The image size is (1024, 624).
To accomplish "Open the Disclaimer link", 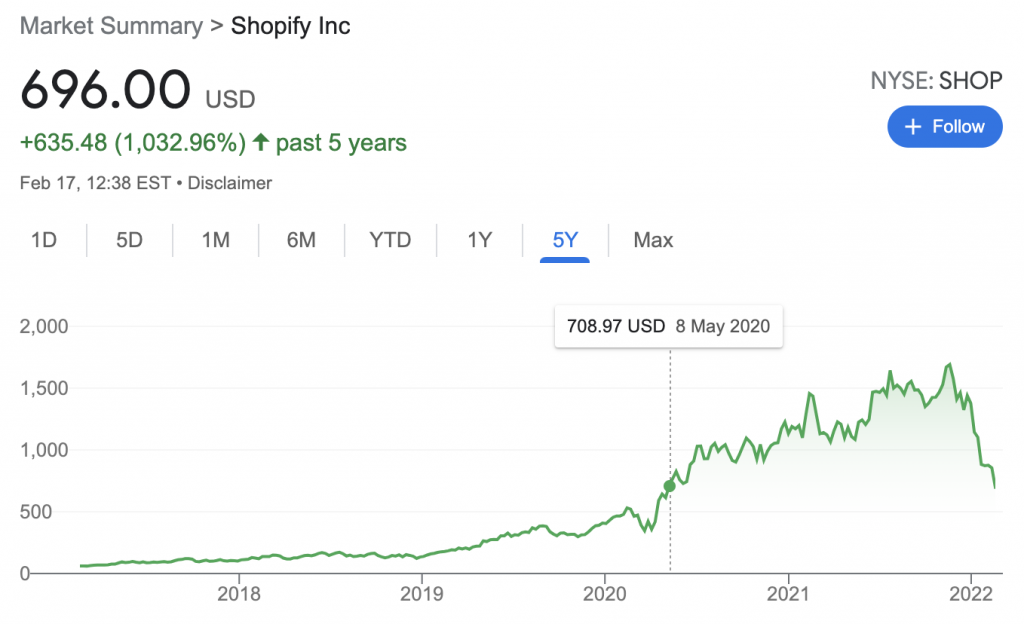I will [228, 183].
